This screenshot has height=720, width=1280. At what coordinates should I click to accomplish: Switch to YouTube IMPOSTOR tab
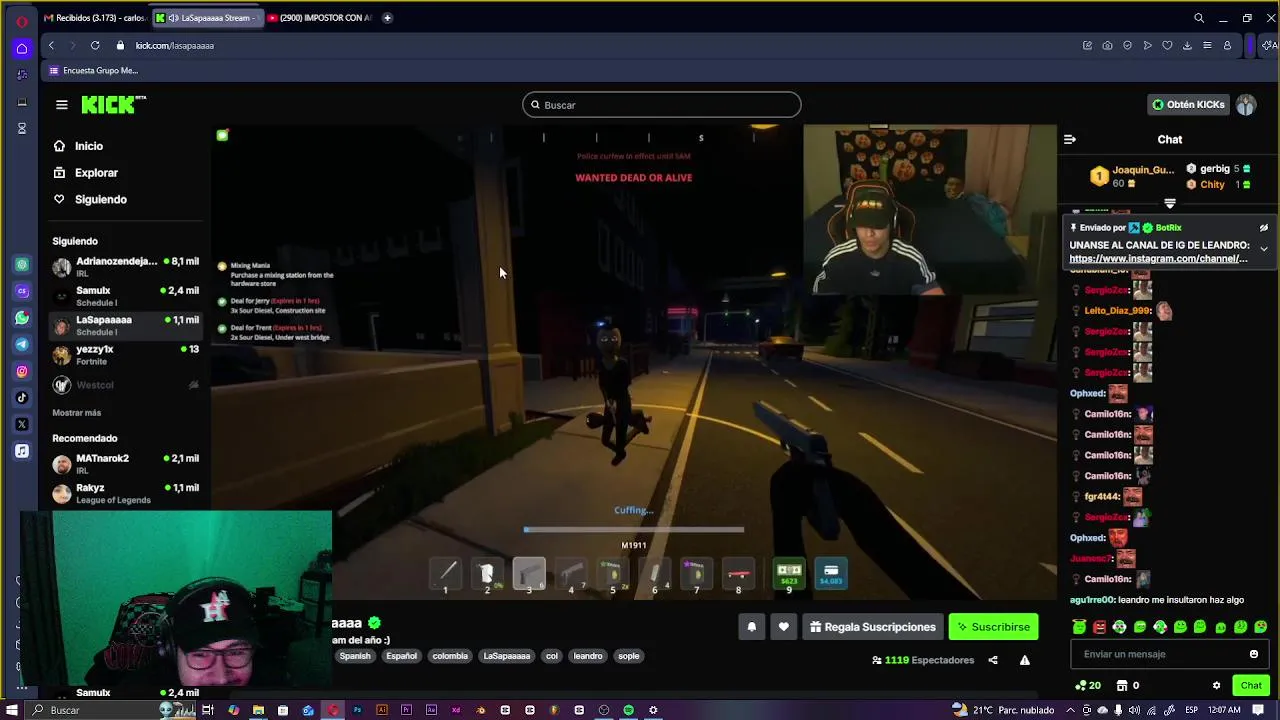click(320, 18)
